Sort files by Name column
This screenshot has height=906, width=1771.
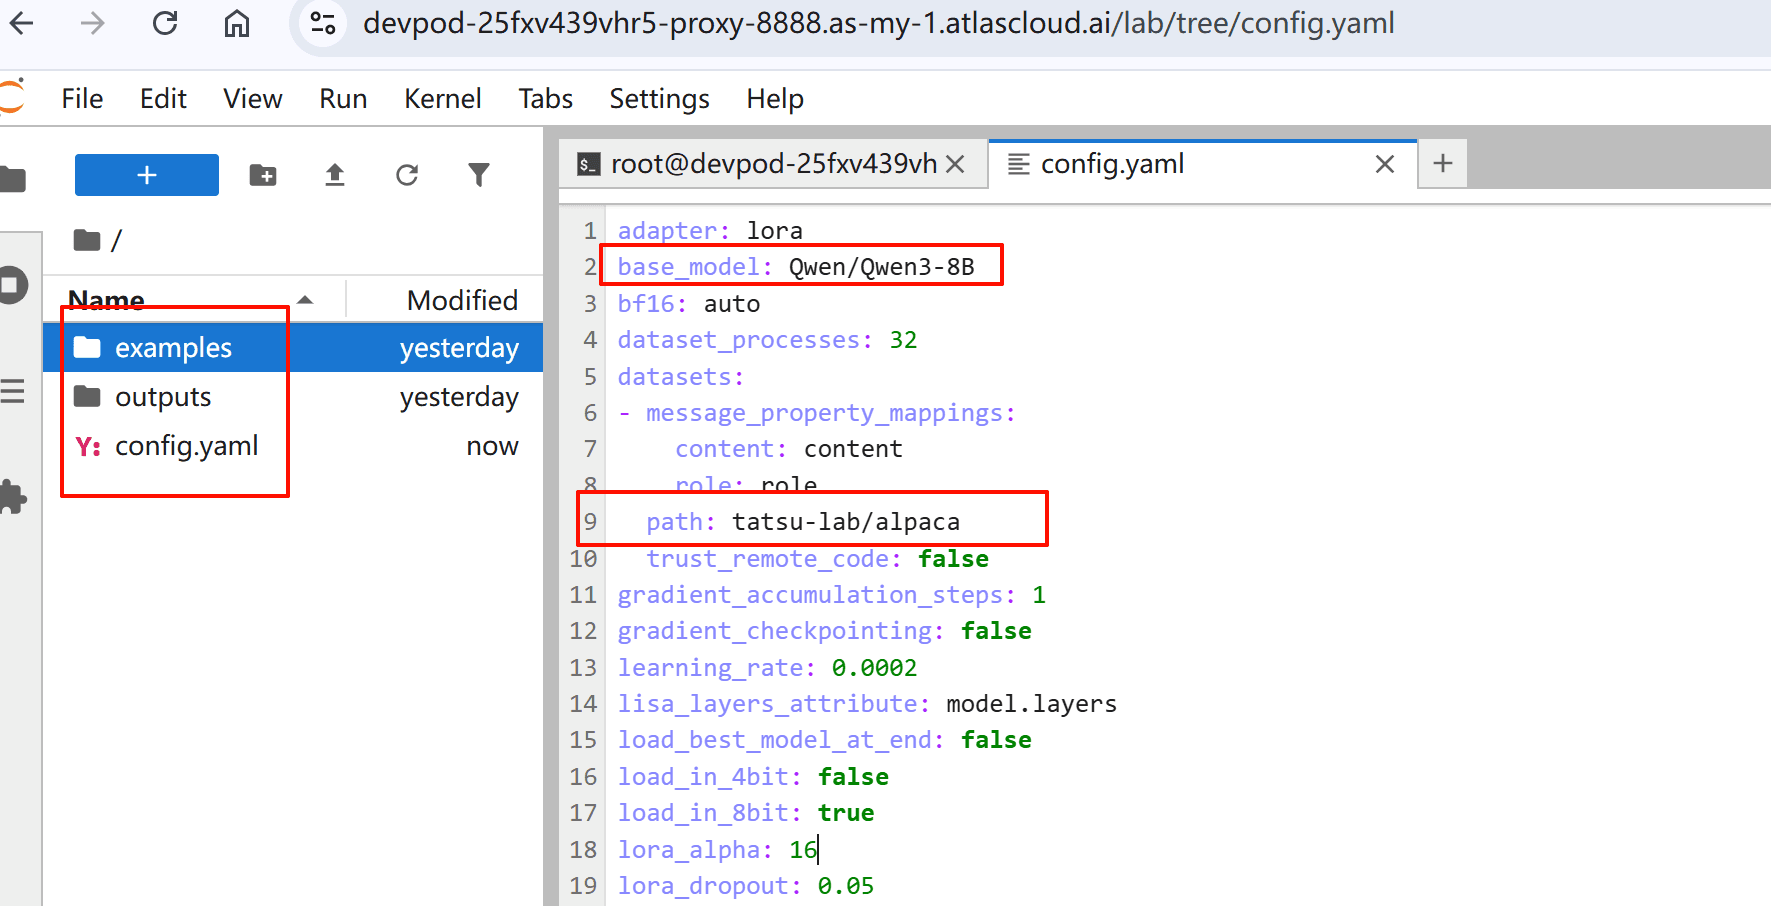click(x=107, y=300)
